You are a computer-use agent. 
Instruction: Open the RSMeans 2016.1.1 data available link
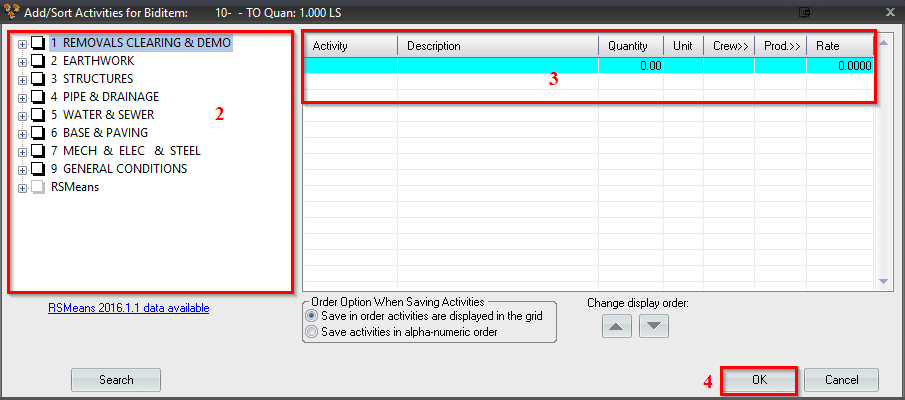point(129,308)
